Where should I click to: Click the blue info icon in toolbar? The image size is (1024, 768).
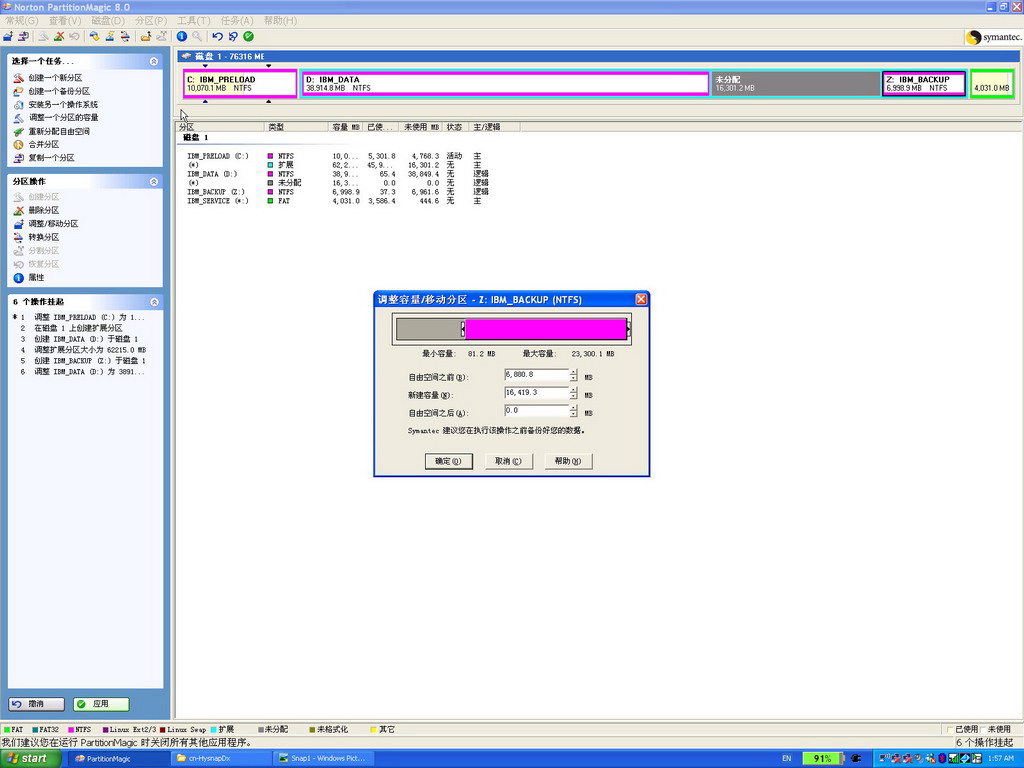pyautogui.click(x=182, y=36)
